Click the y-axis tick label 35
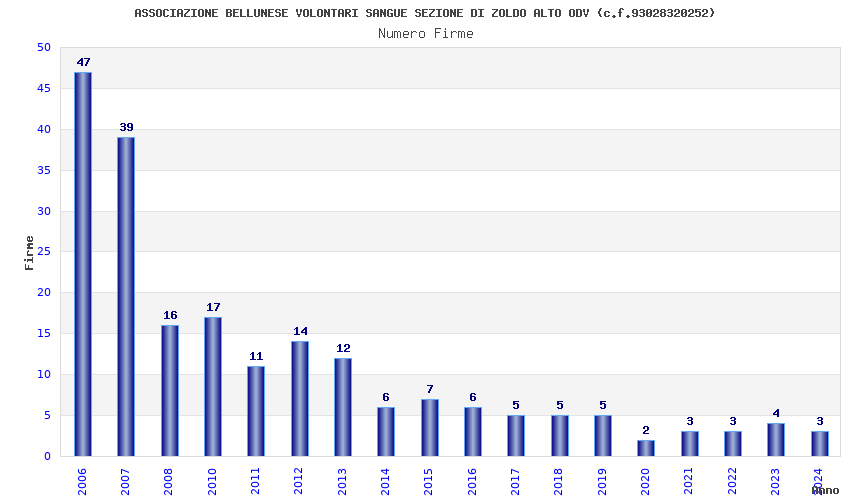The height and width of the screenshot is (500, 850). [44, 170]
